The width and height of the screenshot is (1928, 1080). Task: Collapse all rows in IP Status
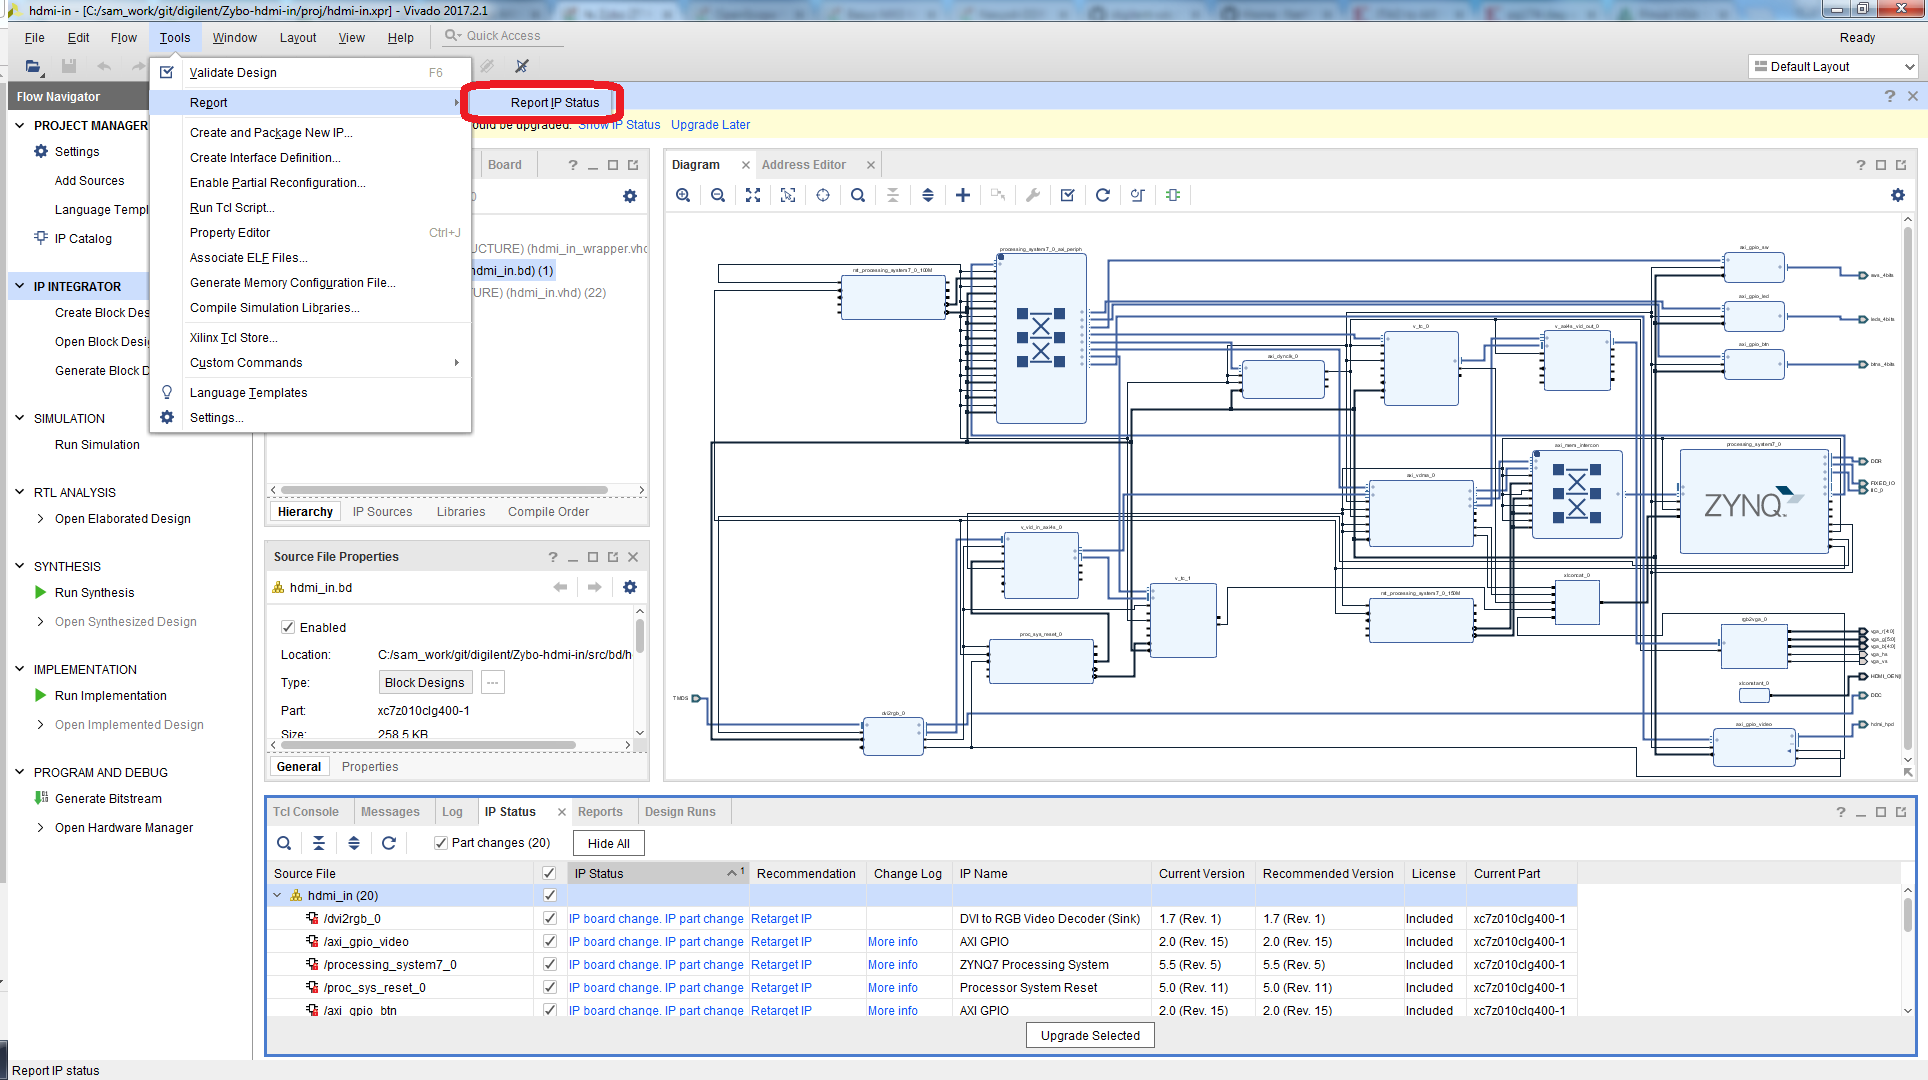[x=319, y=843]
